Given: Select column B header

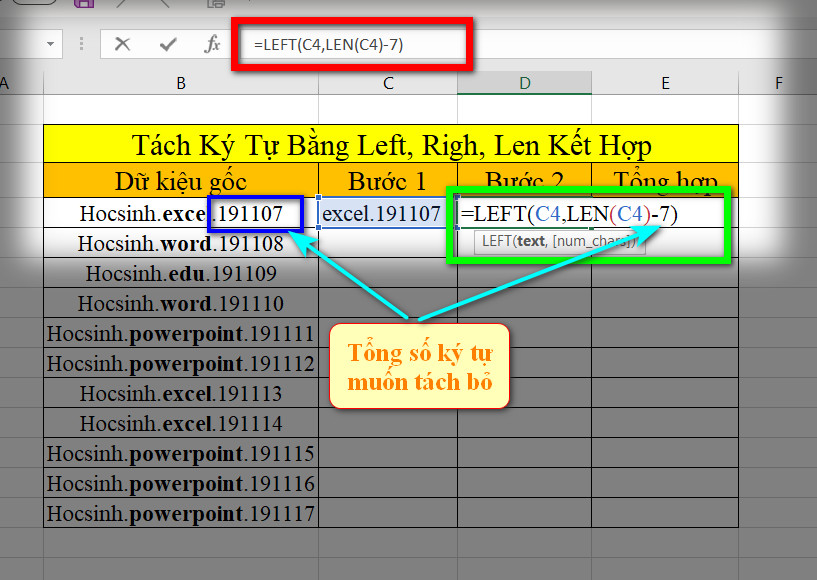Looking at the screenshot, I should click(181, 83).
